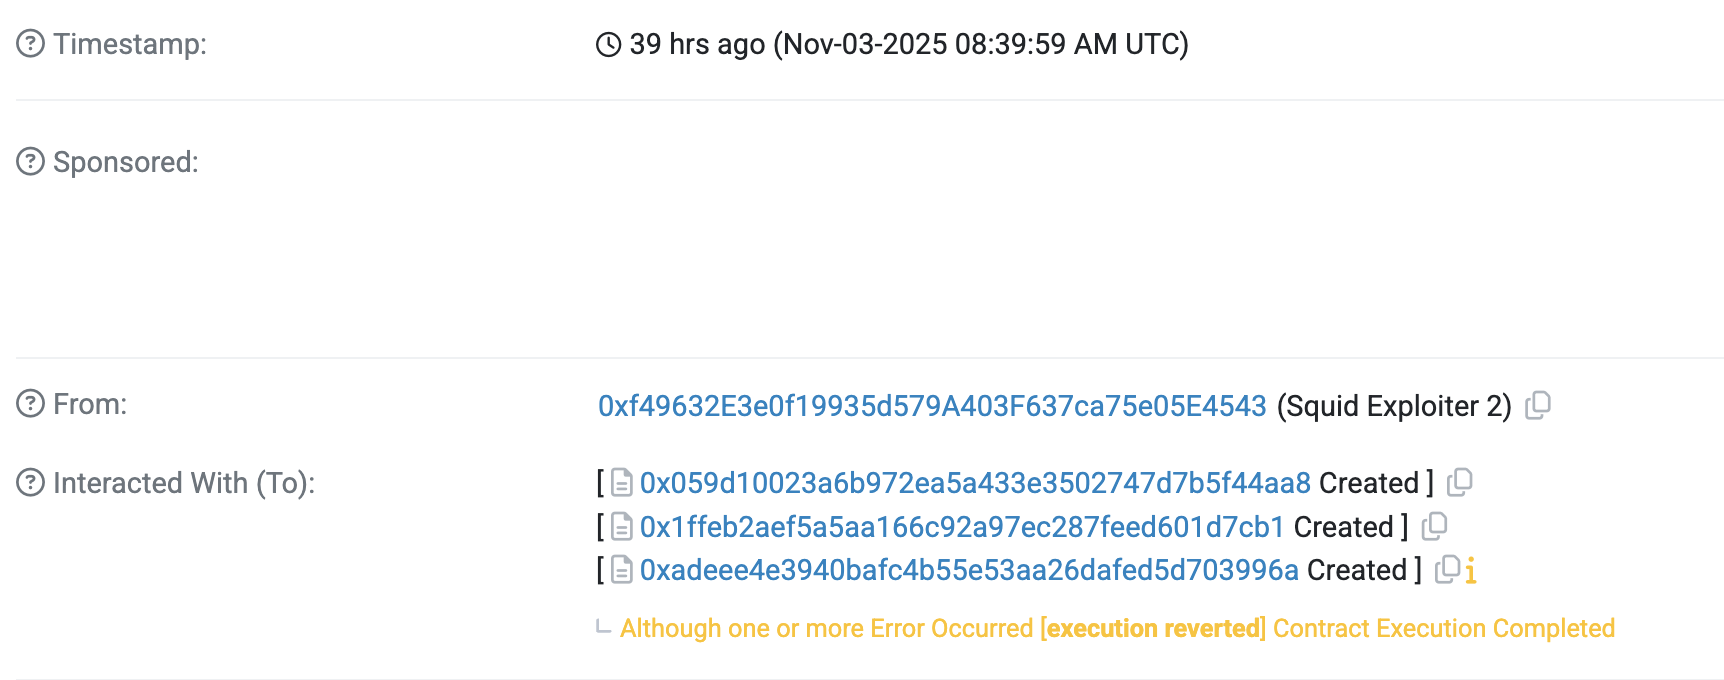Click help icon beside Sponsored label
The width and height of the screenshot is (1724, 680).
31,162
